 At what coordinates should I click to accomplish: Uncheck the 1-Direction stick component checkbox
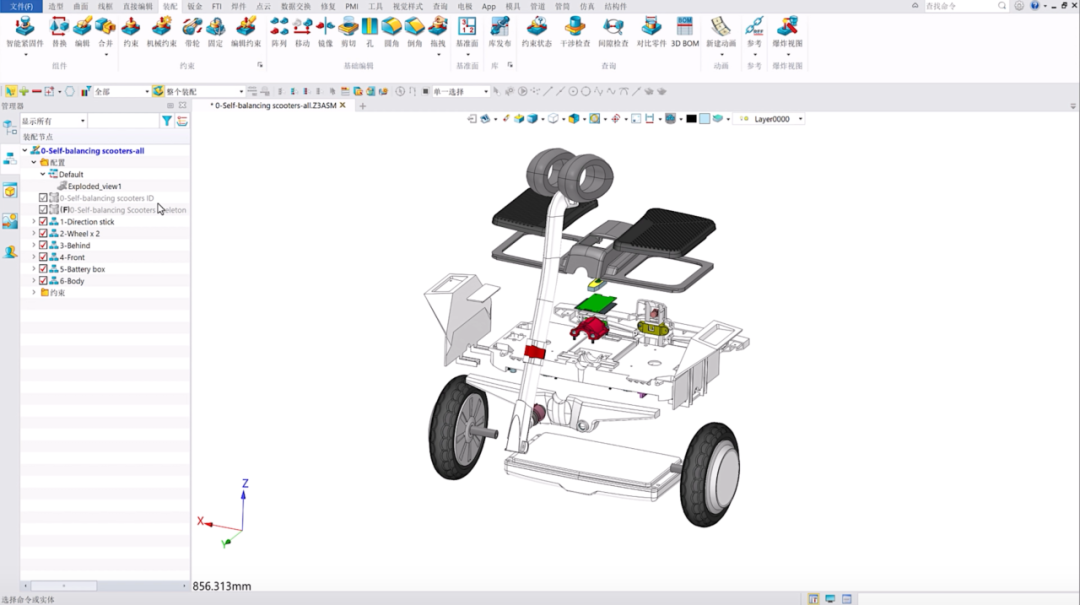[x=43, y=222]
